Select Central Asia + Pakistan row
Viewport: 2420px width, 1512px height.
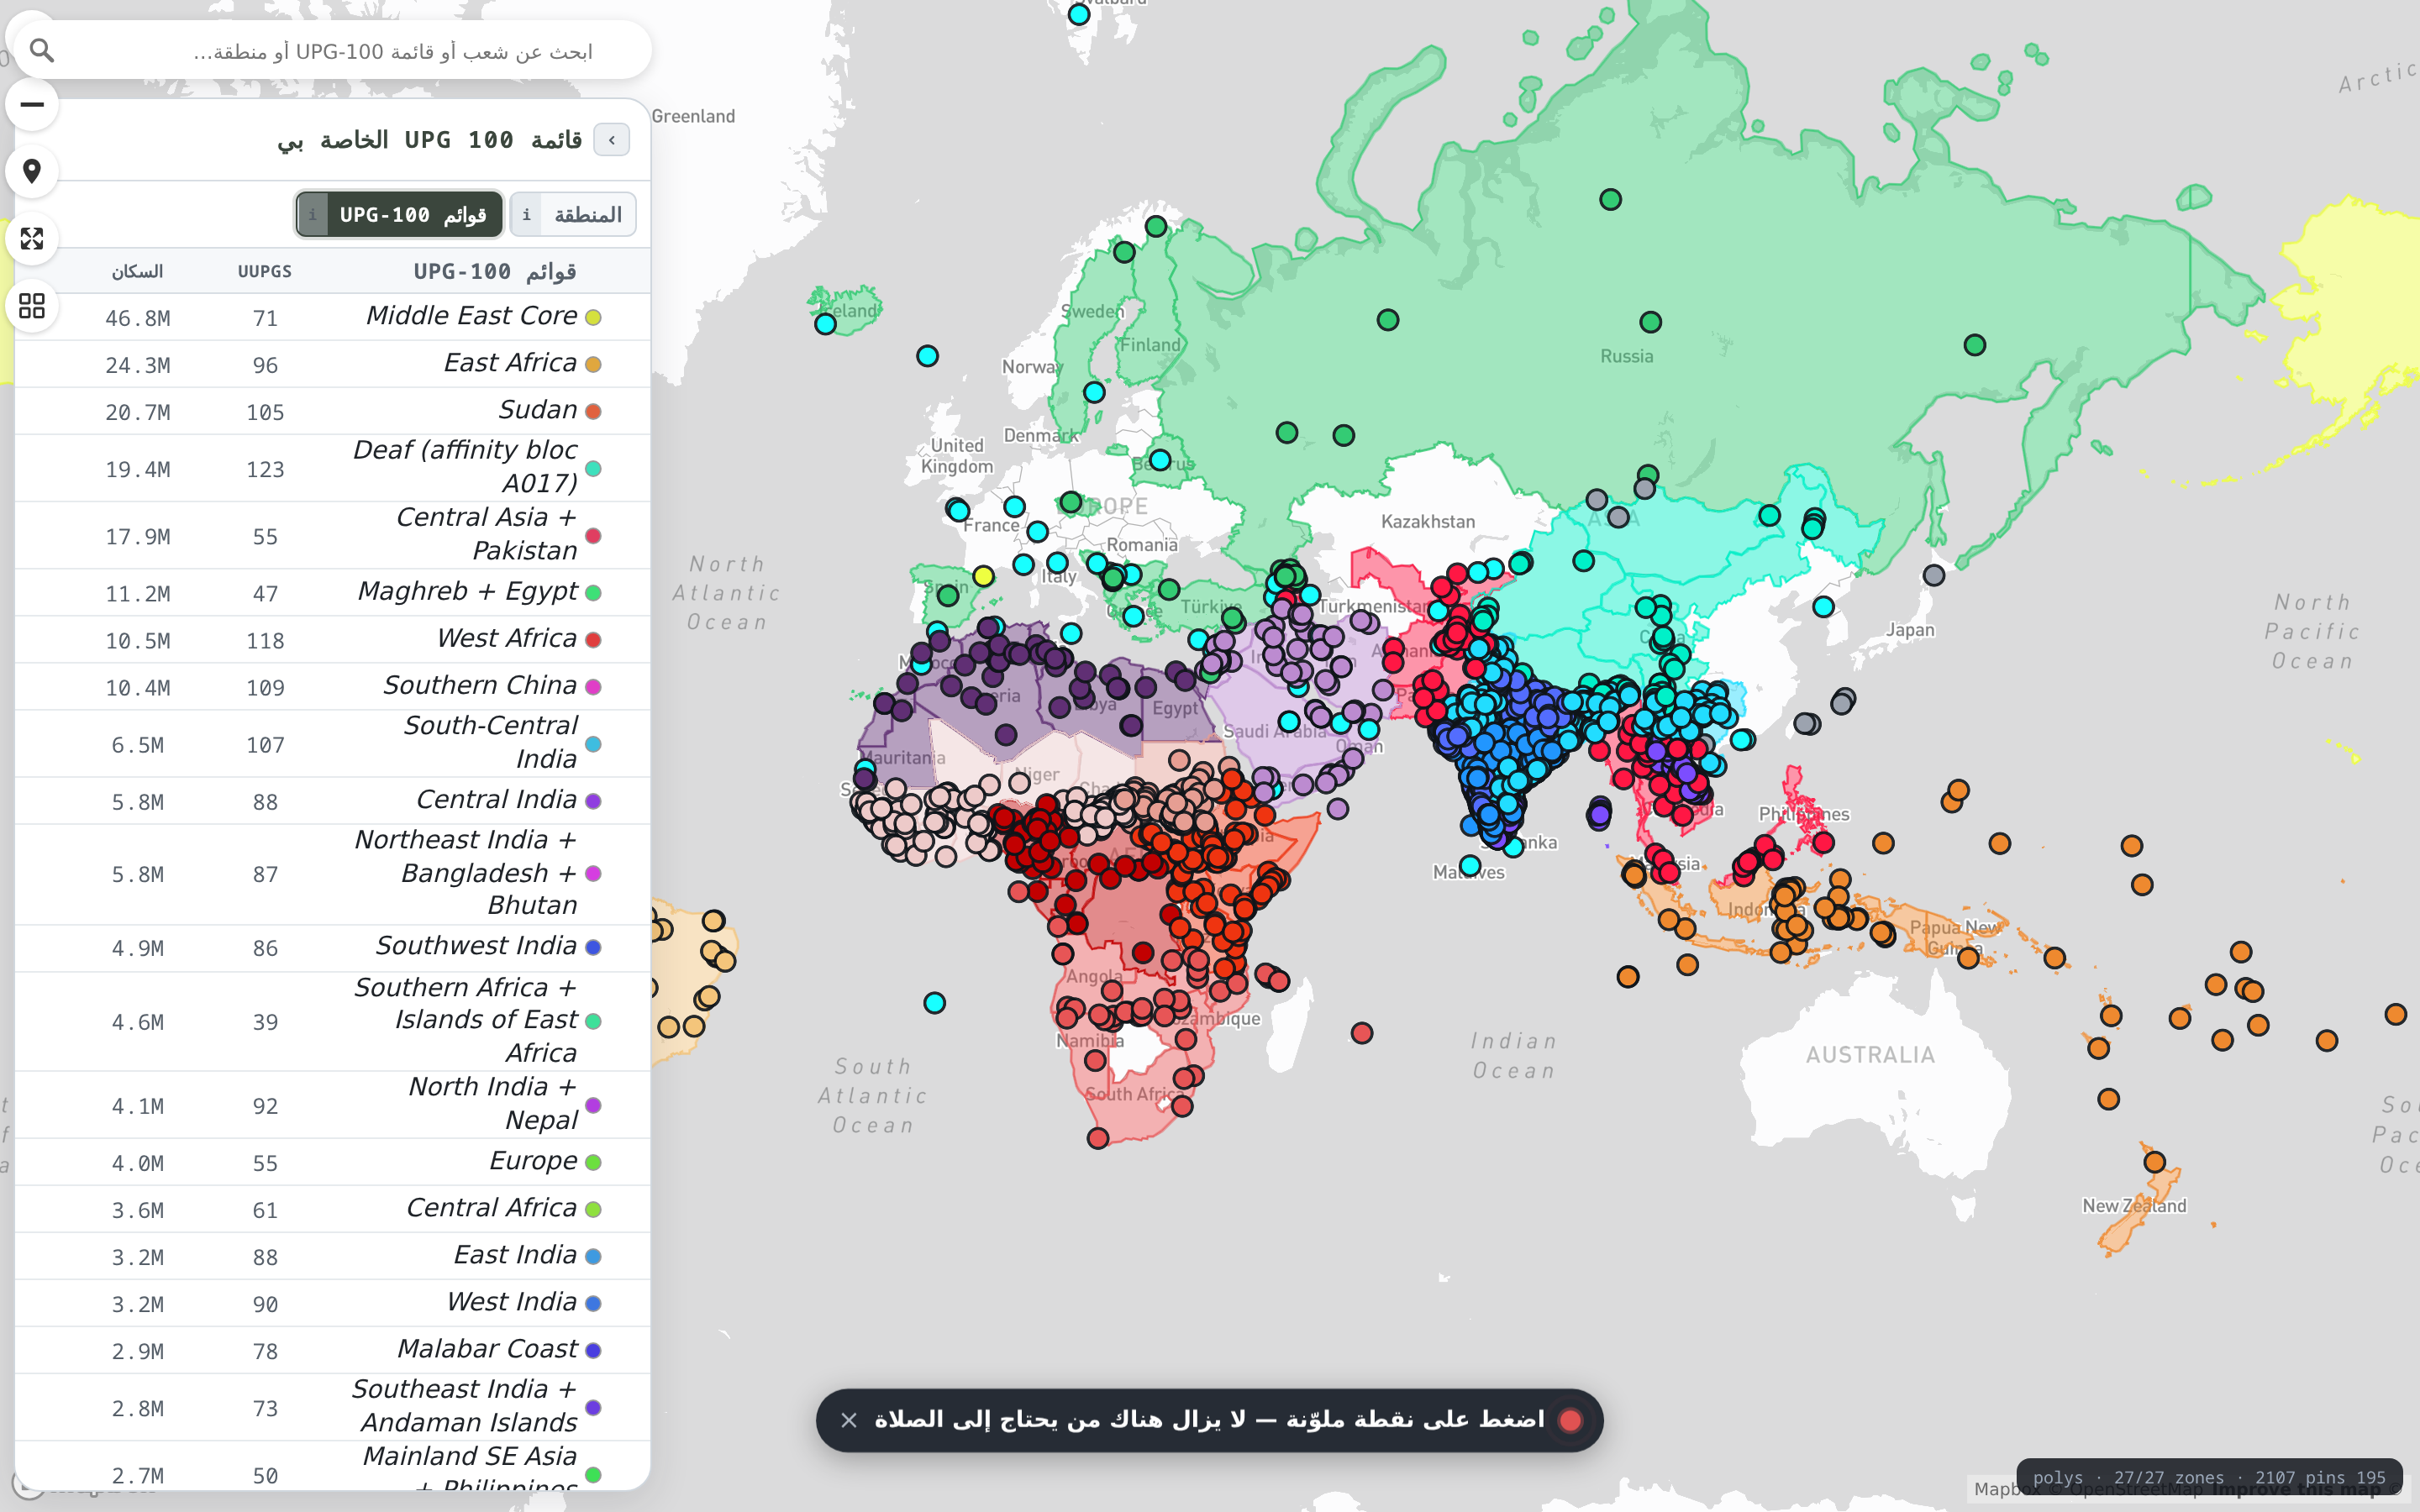pyautogui.click(x=333, y=535)
